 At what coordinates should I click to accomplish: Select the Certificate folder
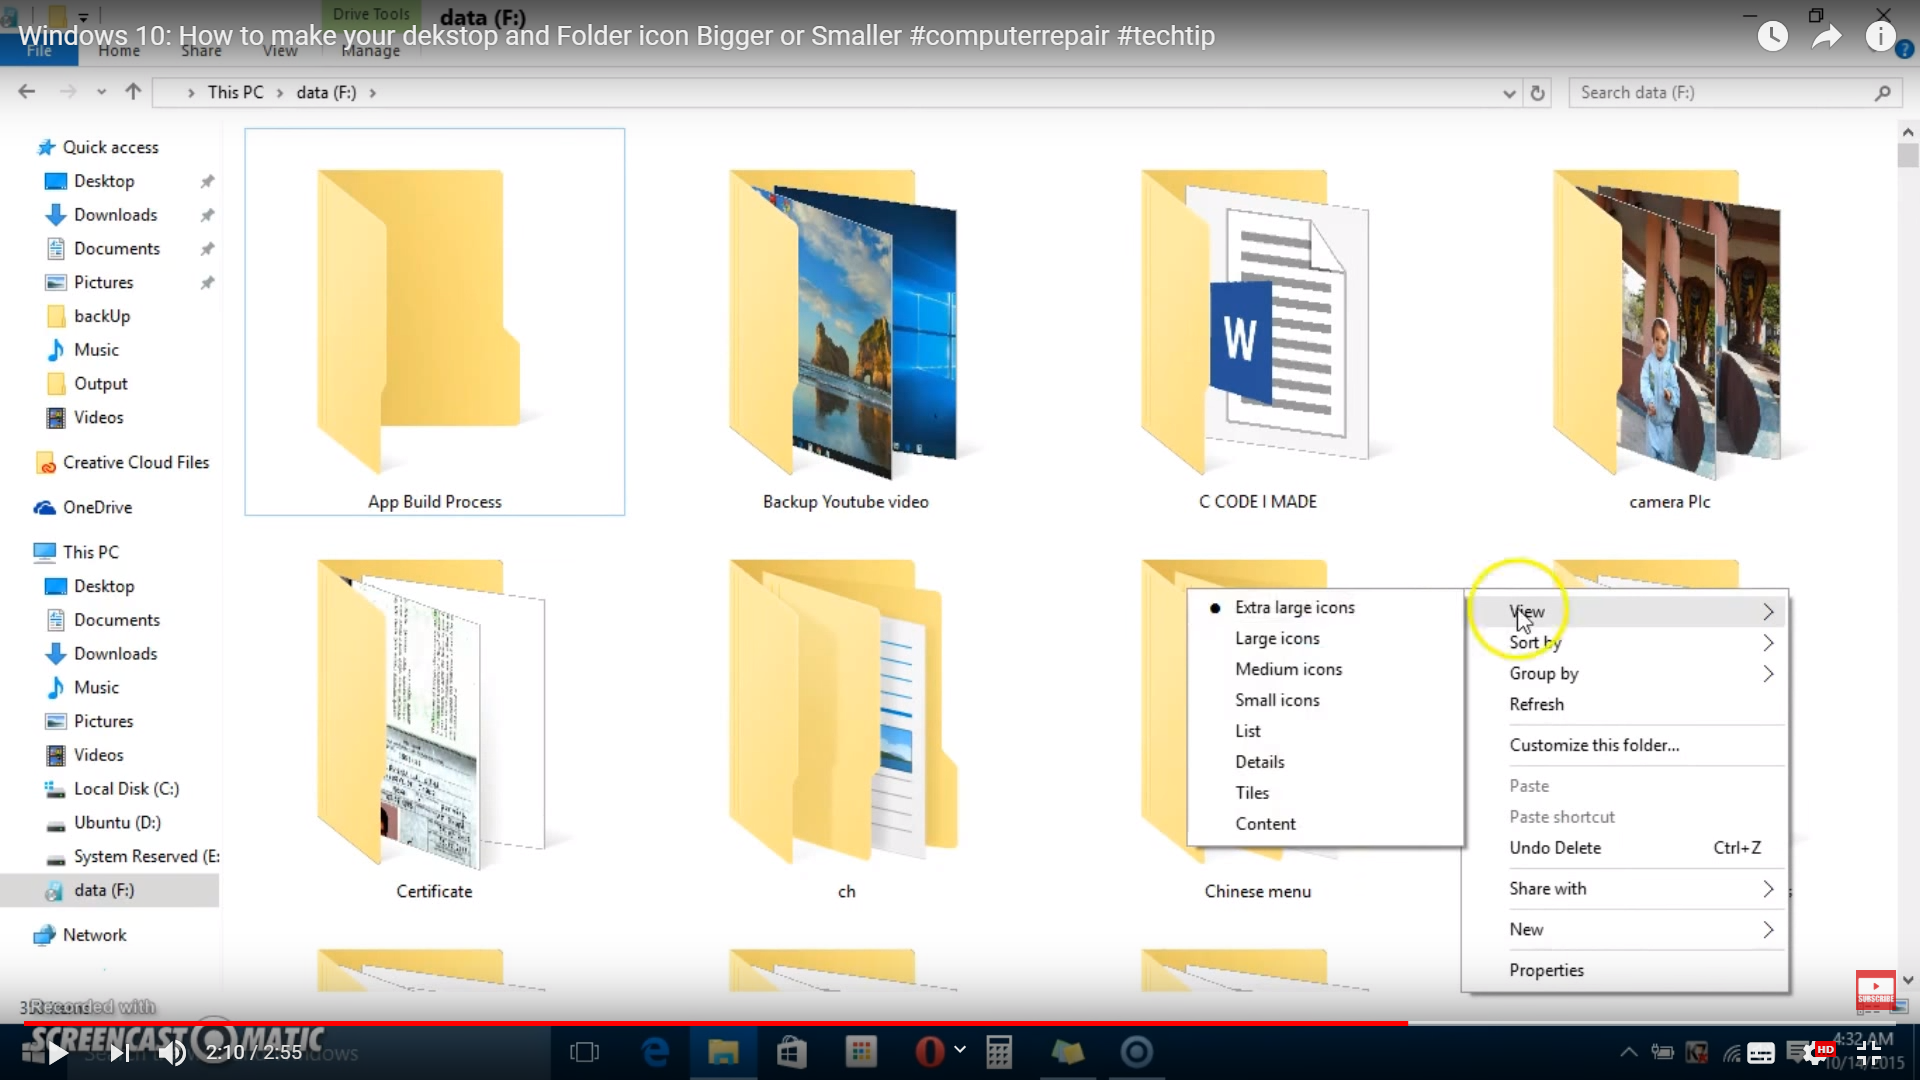pyautogui.click(x=434, y=730)
